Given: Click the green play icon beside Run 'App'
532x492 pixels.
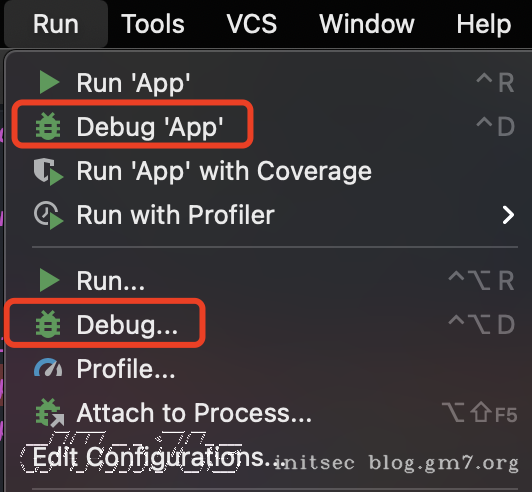Looking at the screenshot, I should point(49,82).
